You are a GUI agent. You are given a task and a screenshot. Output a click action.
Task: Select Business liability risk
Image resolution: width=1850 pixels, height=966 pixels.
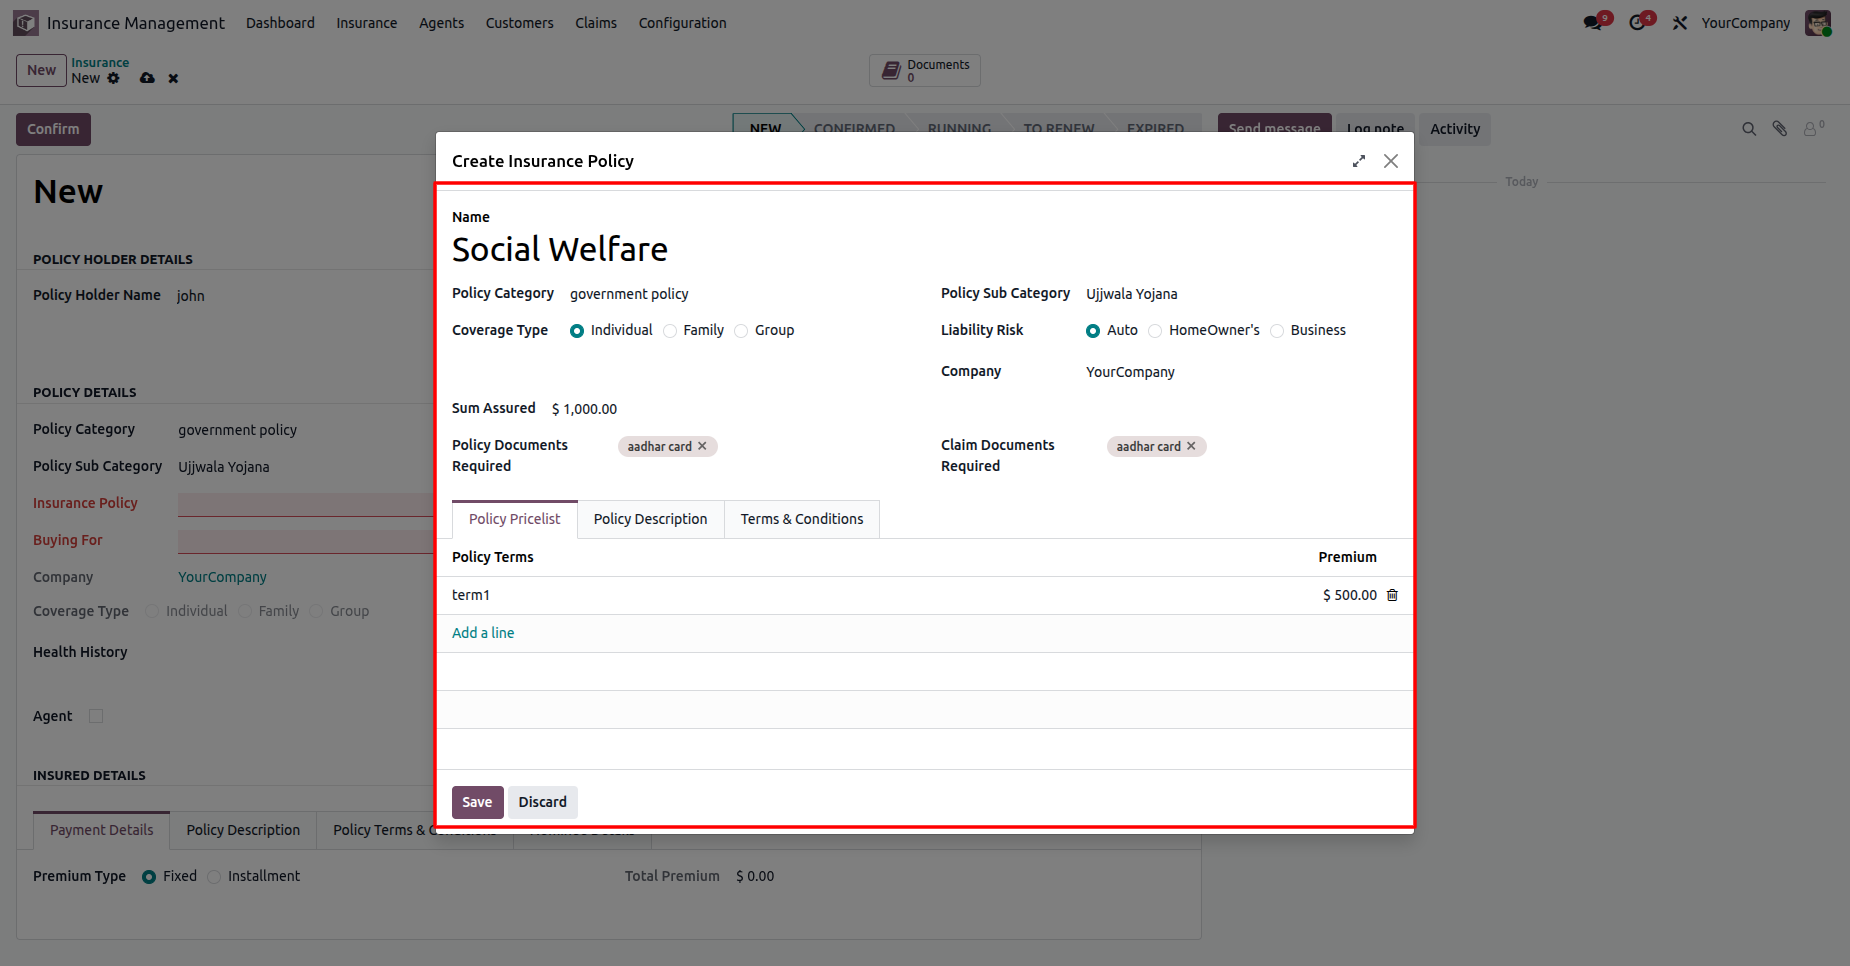[1277, 331]
